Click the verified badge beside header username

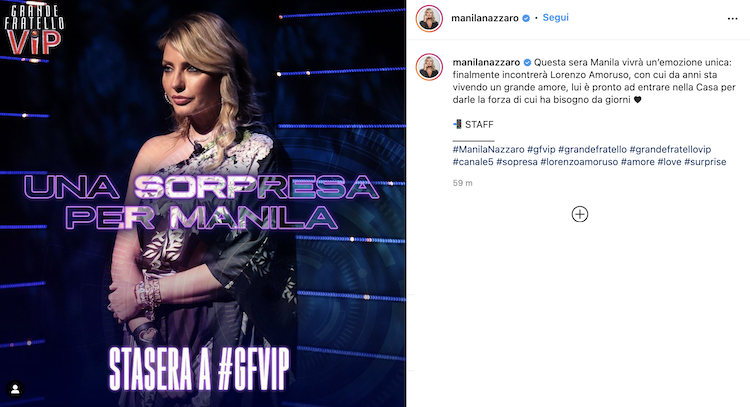click(526, 18)
